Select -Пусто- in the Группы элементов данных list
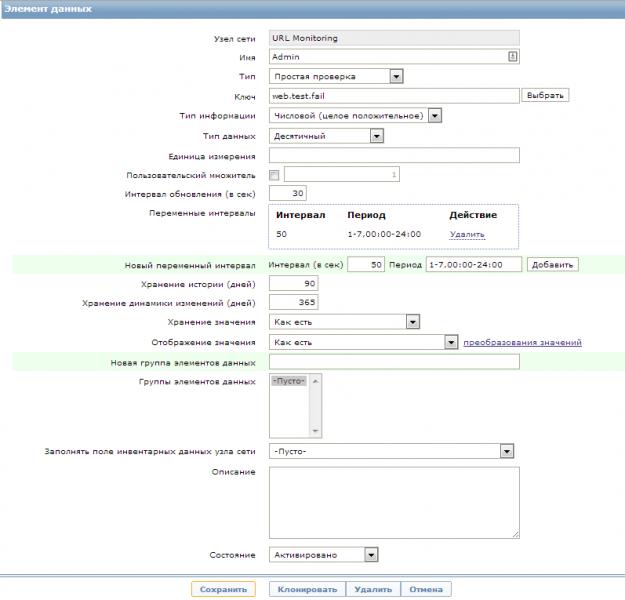Screen dimensions: 625x600 (289, 381)
